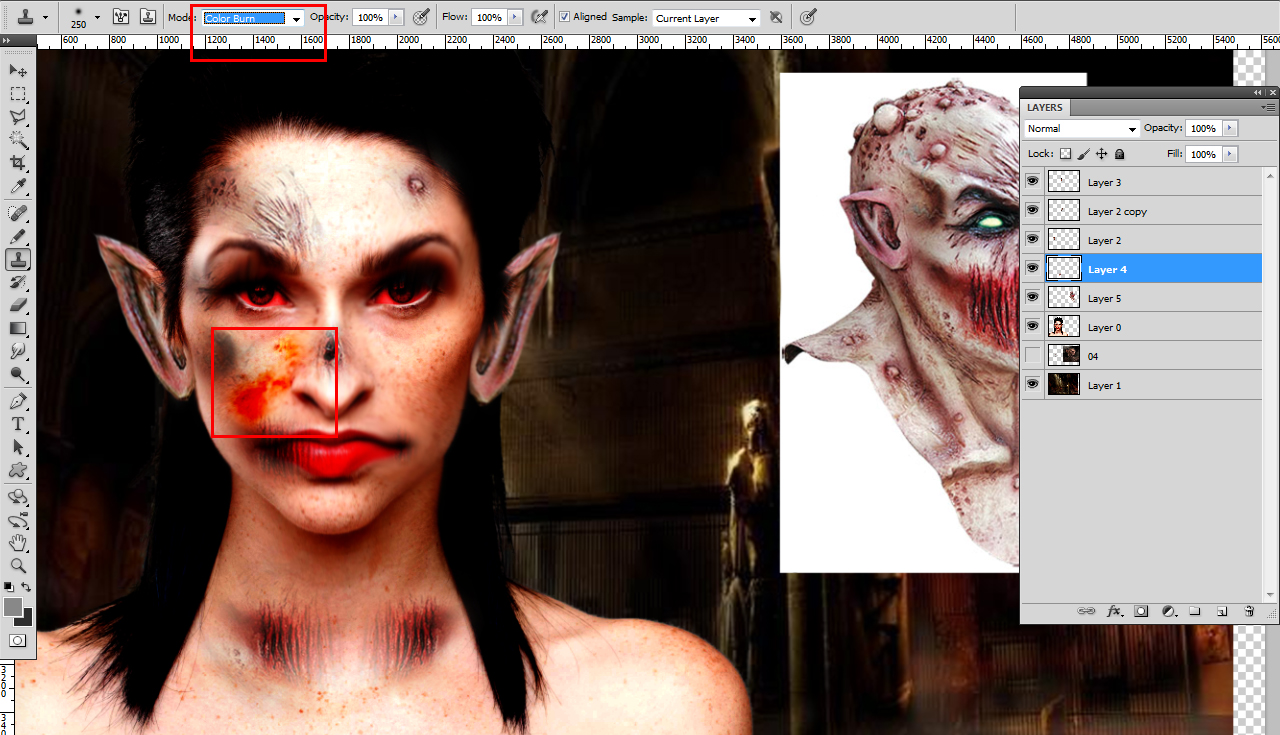This screenshot has width=1280, height=735.
Task: Create new fill or adjustment layer
Action: click(1168, 611)
